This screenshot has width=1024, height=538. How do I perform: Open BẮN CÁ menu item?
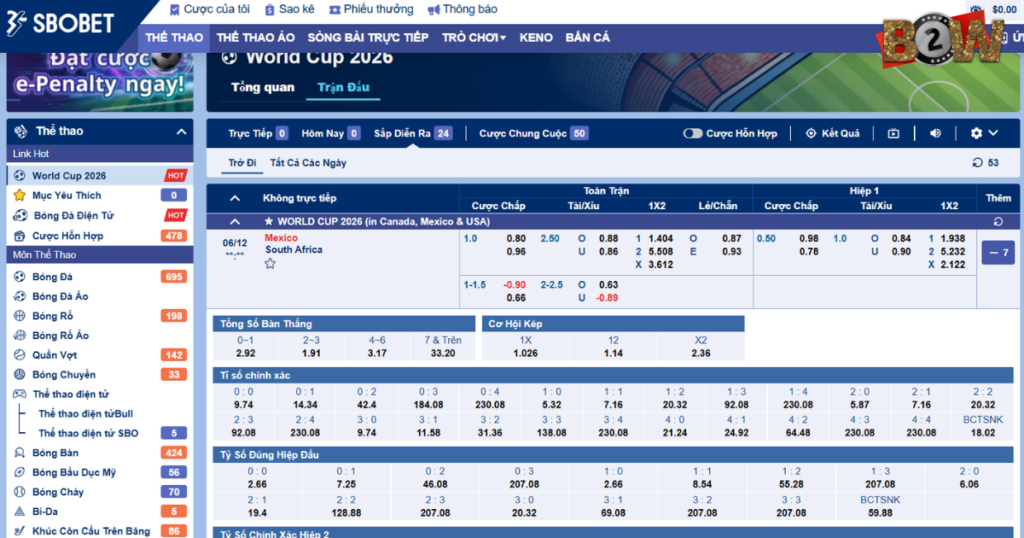[588, 38]
